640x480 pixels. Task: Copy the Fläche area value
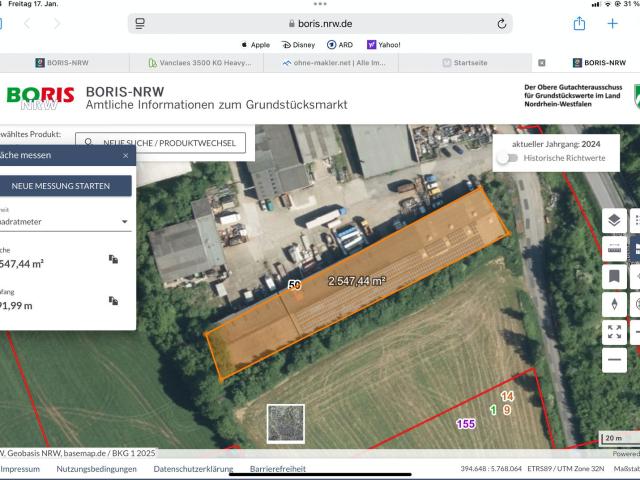114,259
